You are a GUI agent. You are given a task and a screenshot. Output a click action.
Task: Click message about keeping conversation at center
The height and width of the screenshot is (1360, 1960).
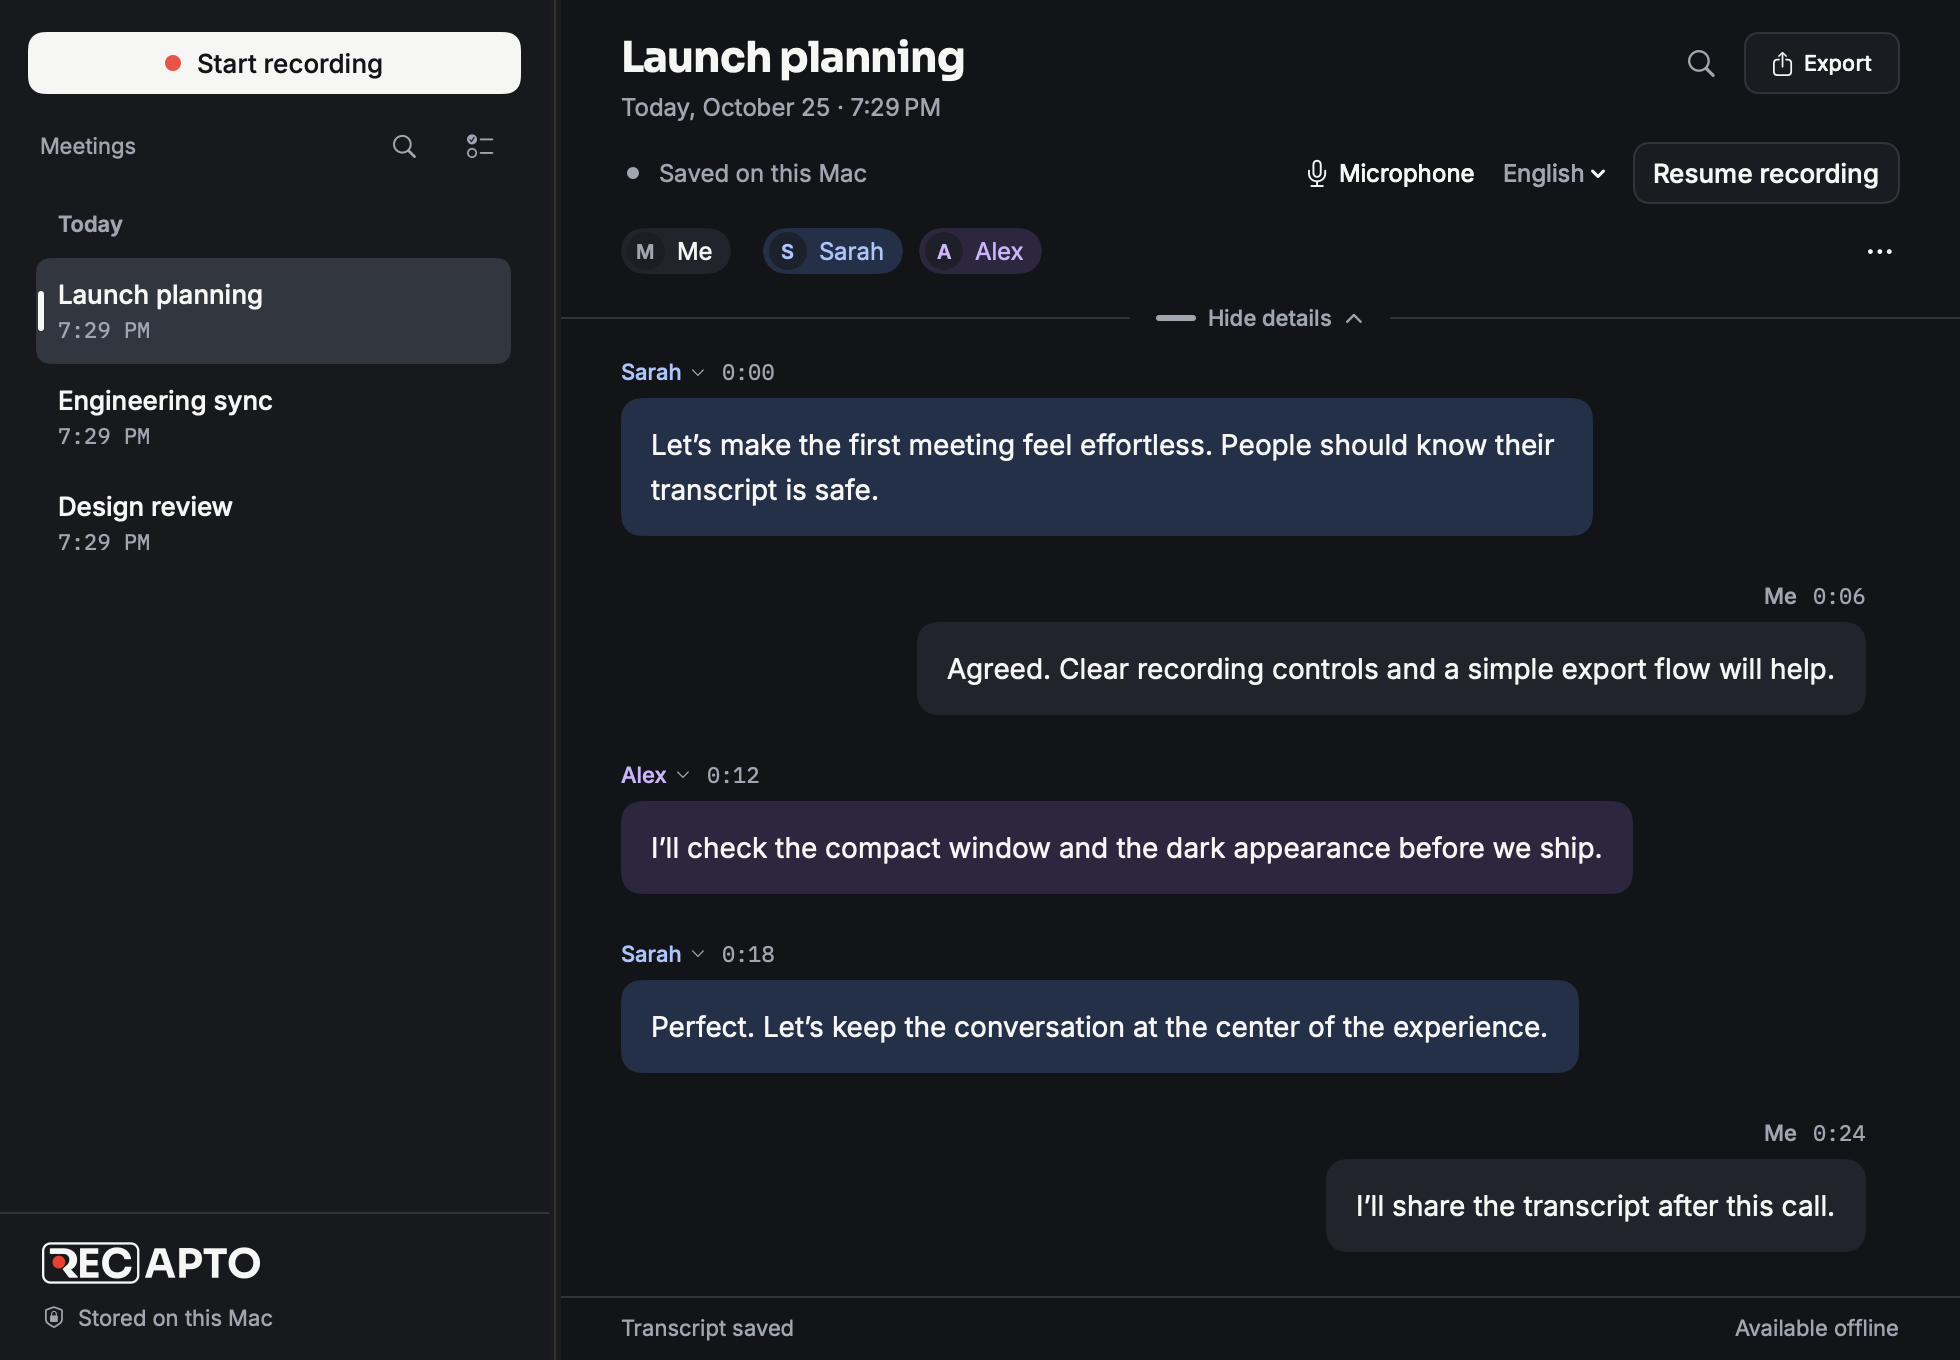pyautogui.click(x=1100, y=1026)
